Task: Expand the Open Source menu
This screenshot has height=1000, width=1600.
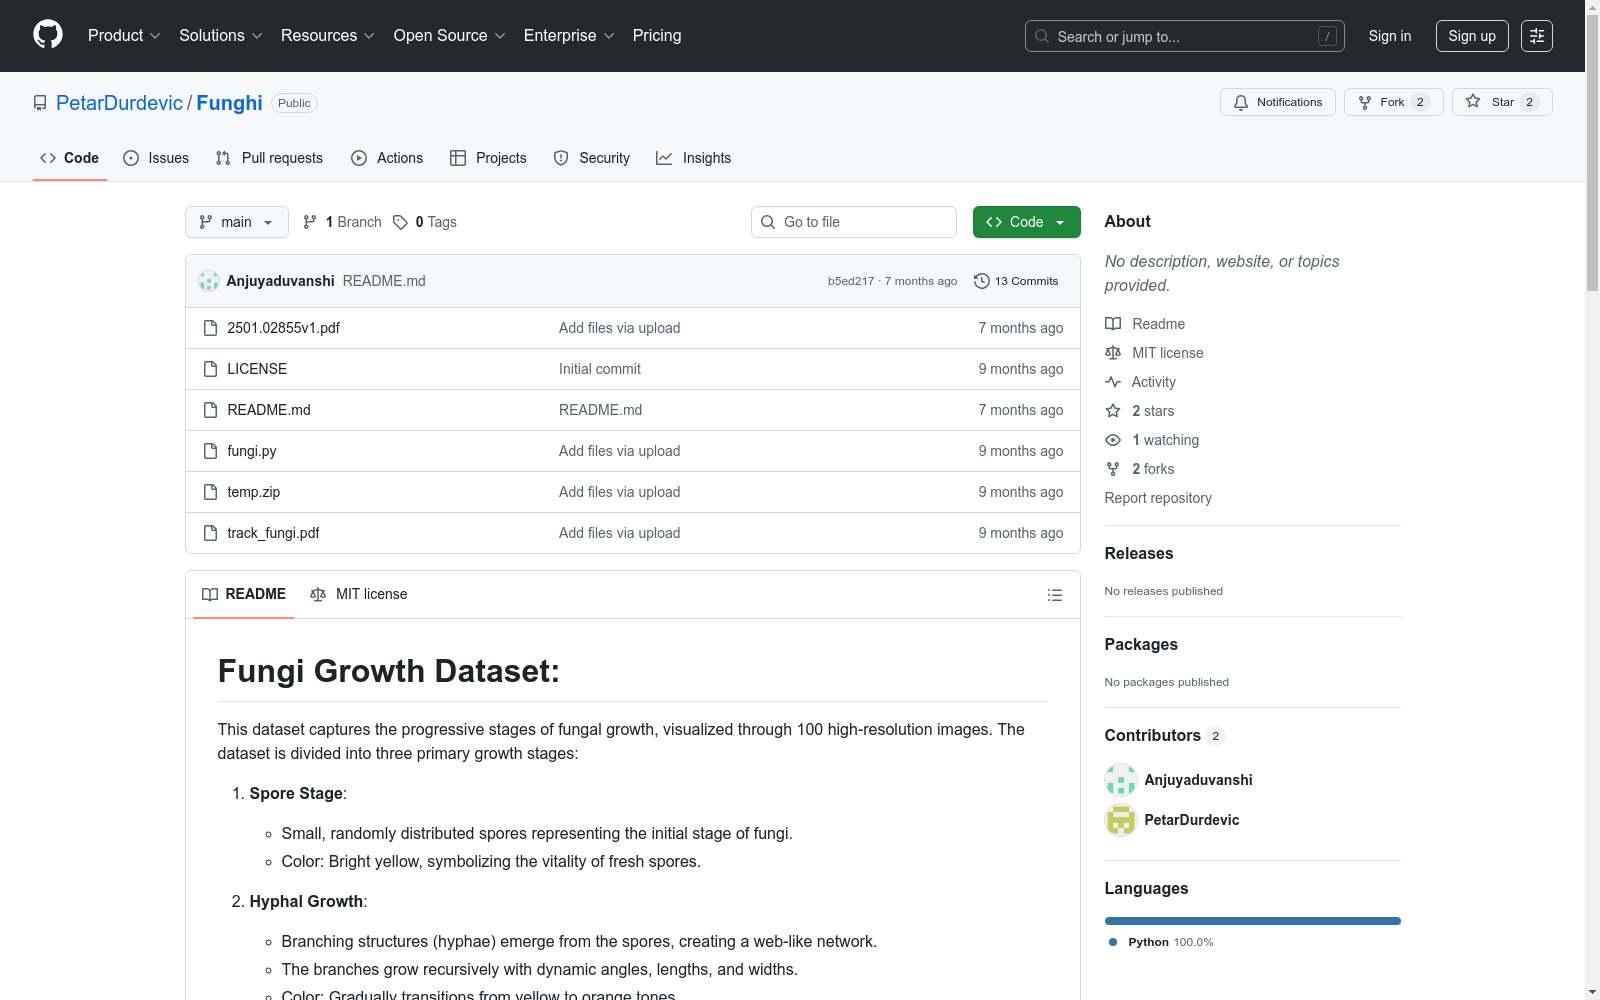Action: pos(450,36)
